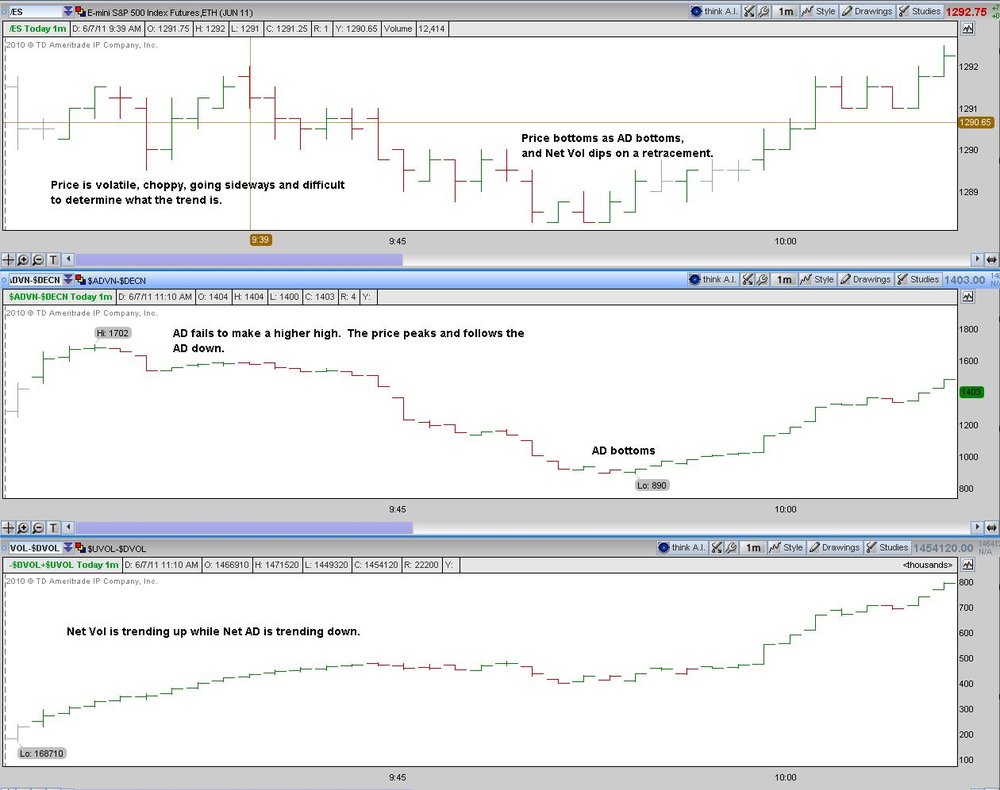The image size is (1000, 790).
Task: Click $ADVN-$DECN chart horizontal scrollbar thumb
Action: [x=244, y=528]
